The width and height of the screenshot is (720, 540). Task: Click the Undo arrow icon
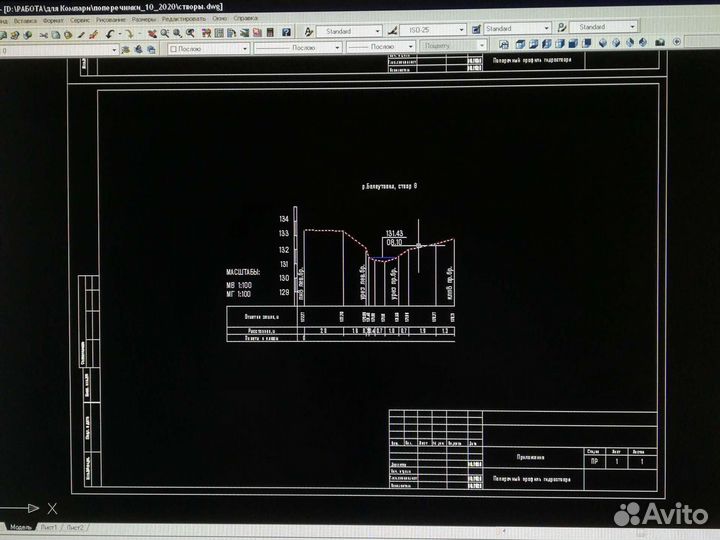click(x=110, y=34)
